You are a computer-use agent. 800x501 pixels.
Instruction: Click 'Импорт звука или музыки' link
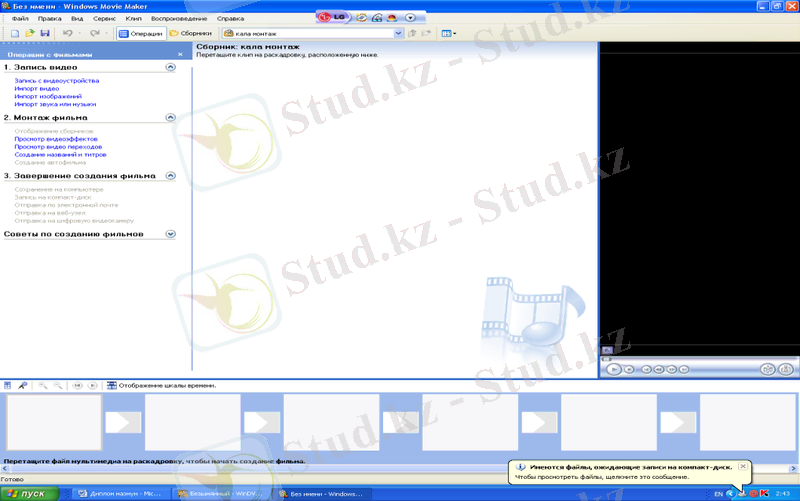click(55, 104)
